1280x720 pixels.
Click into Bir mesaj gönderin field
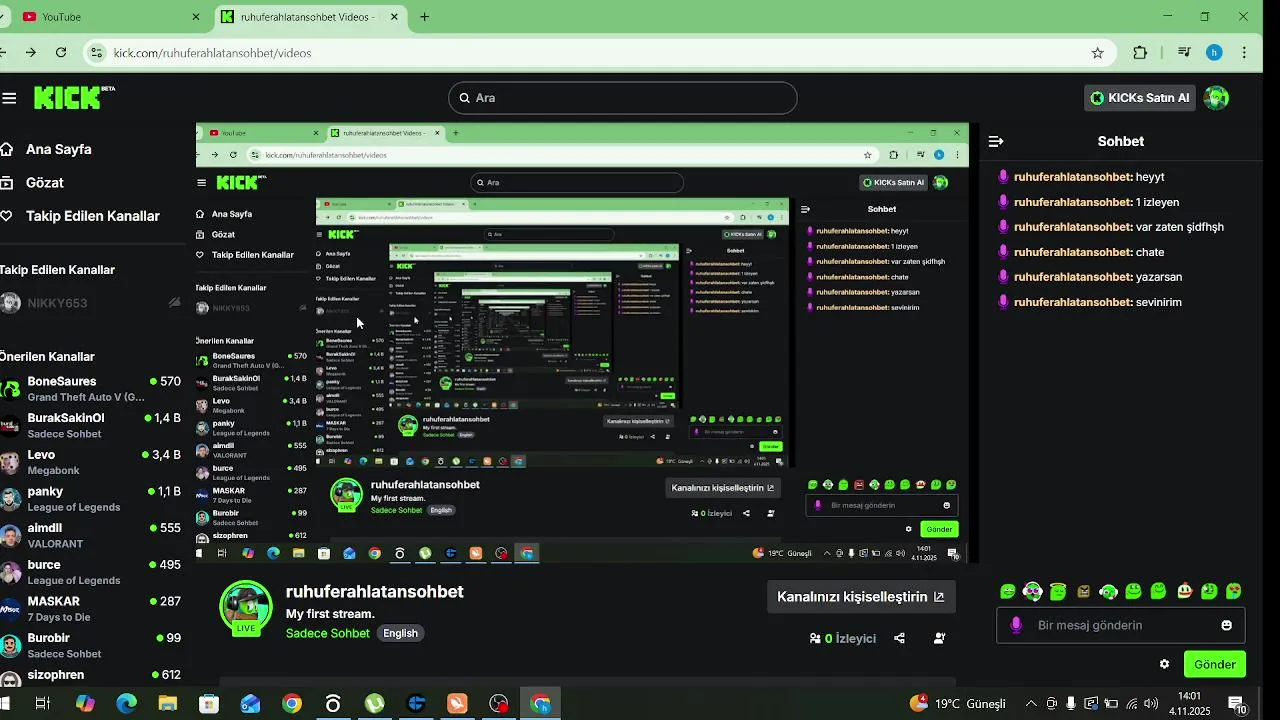click(1120, 625)
